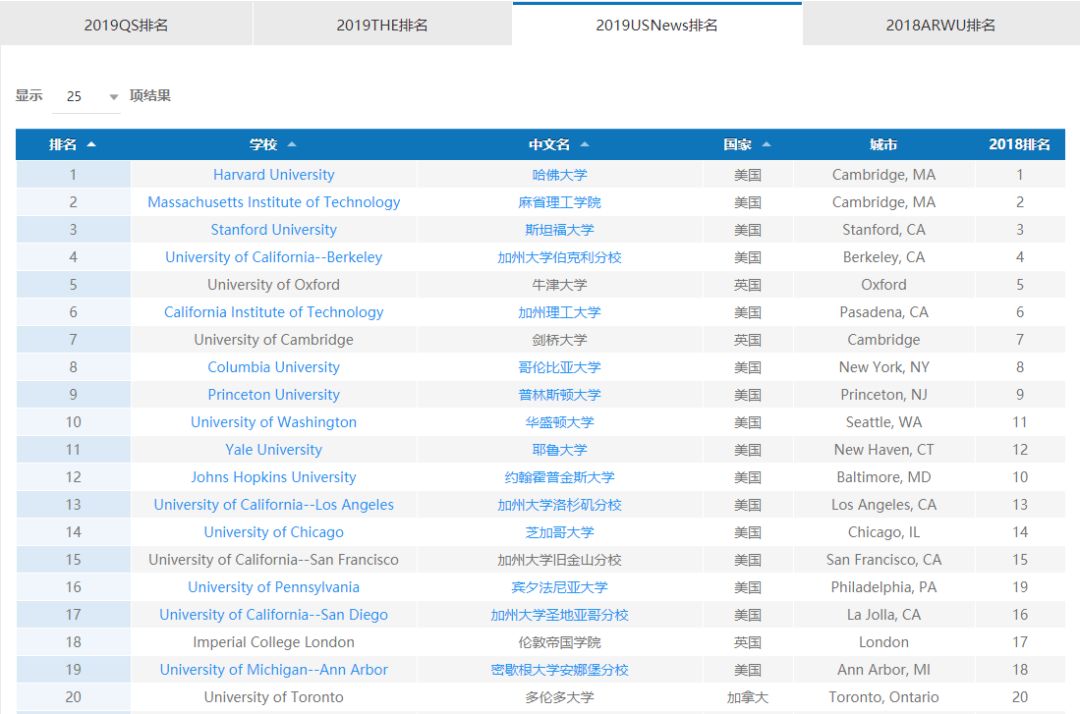Click the 芝加哥大学 link
The width and height of the screenshot is (1080, 714).
pos(559,533)
